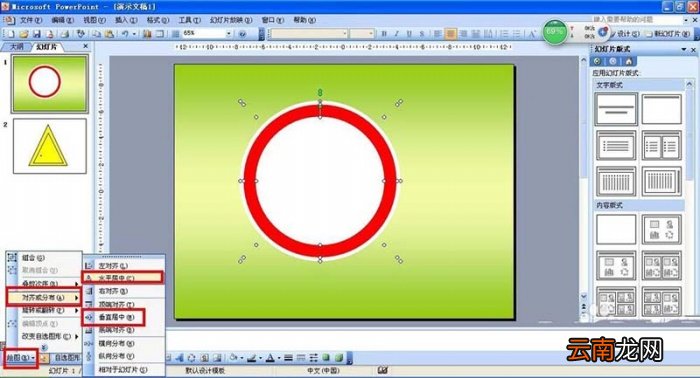700x378 pixels.
Task: Click the Undo arrow icon
Action: (x=125, y=34)
